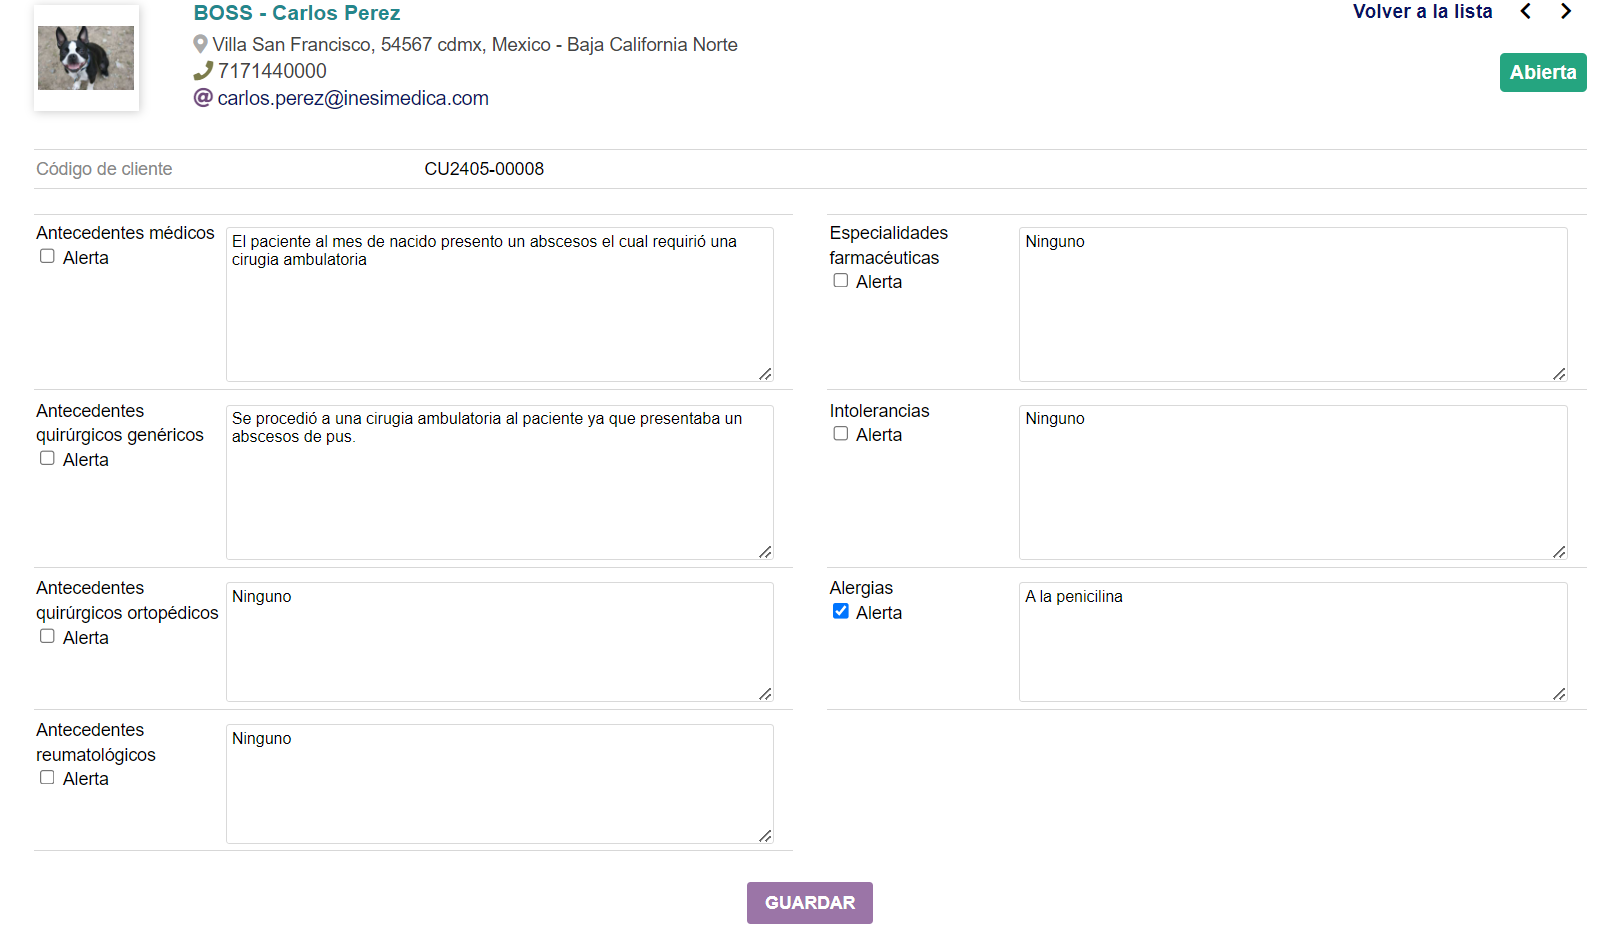Open the pet photo of BOSS

pos(86,57)
